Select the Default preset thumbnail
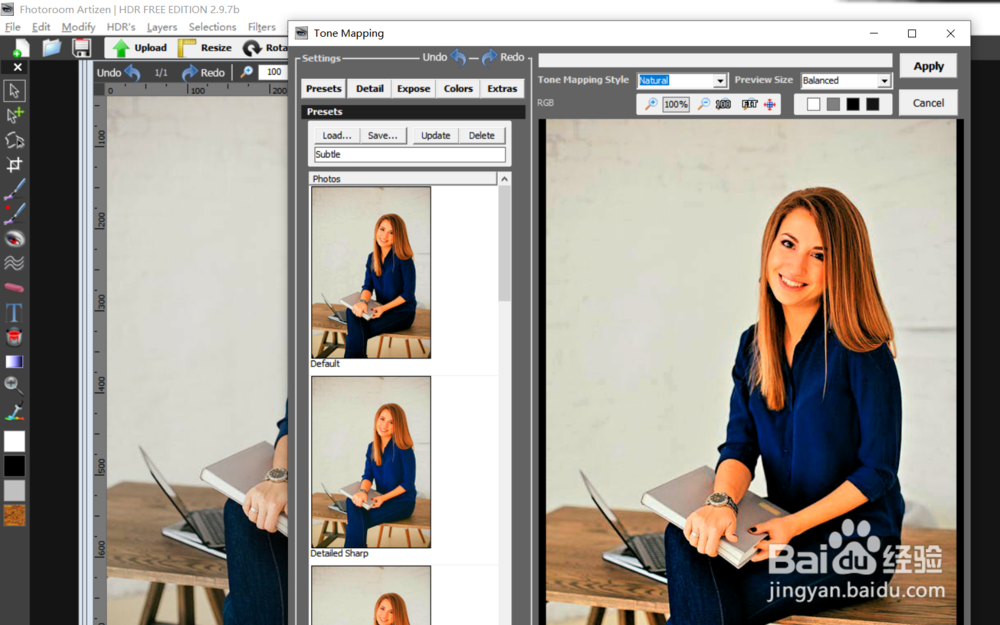The image size is (1000, 625). [x=371, y=272]
